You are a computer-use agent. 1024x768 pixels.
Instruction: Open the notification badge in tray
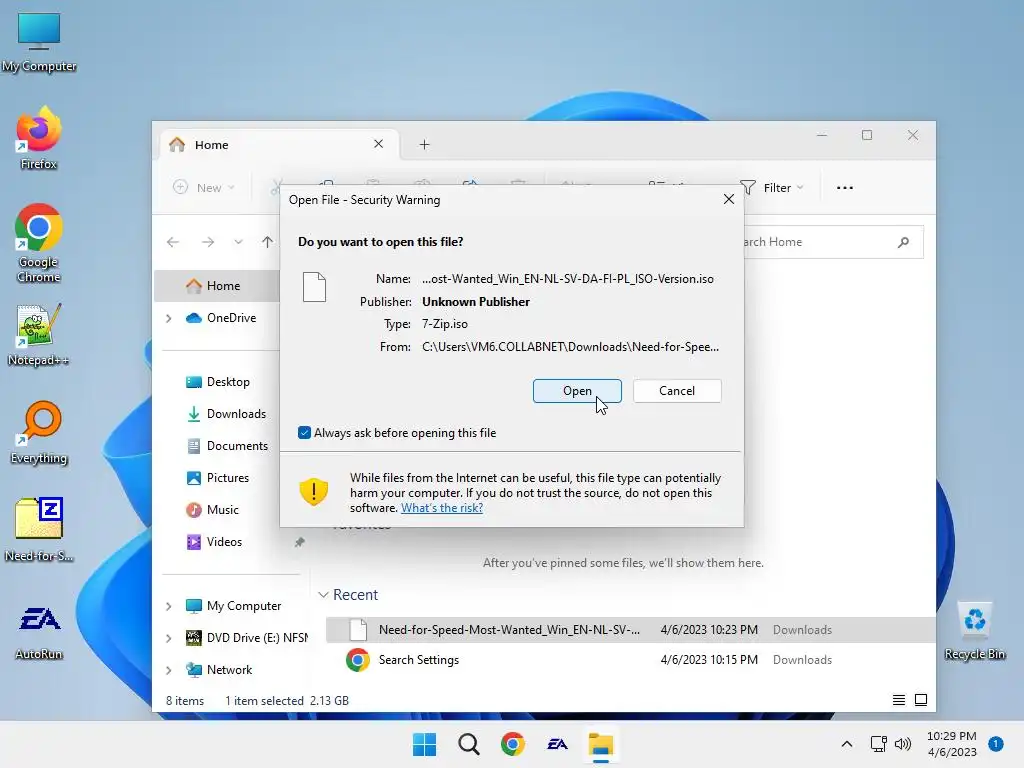(x=996, y=744)
